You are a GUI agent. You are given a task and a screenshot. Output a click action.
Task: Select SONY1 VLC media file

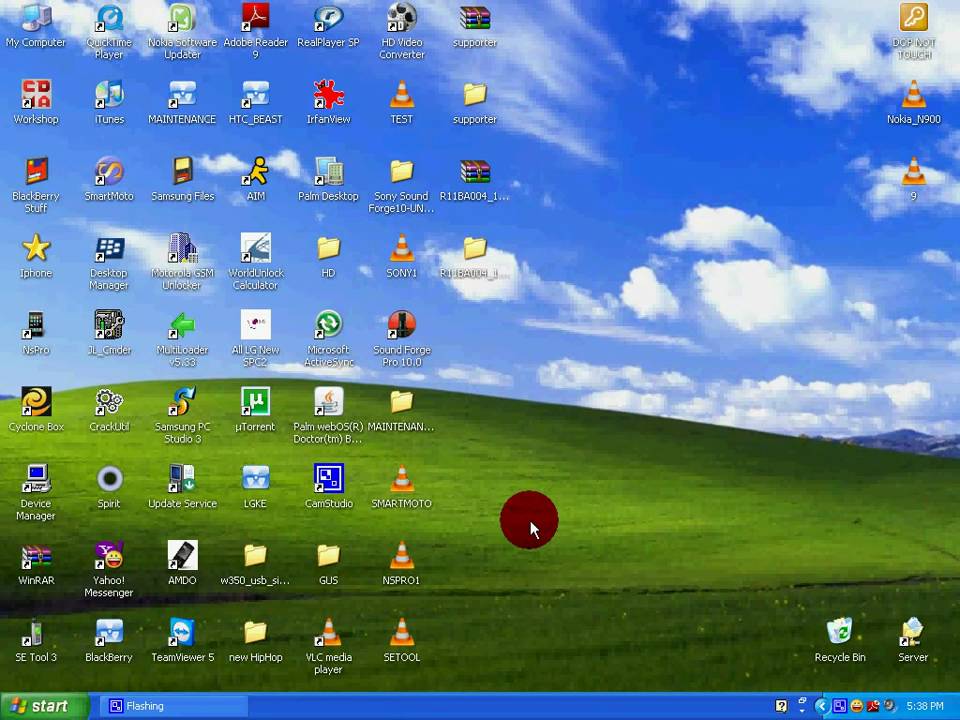pos(402,248)
